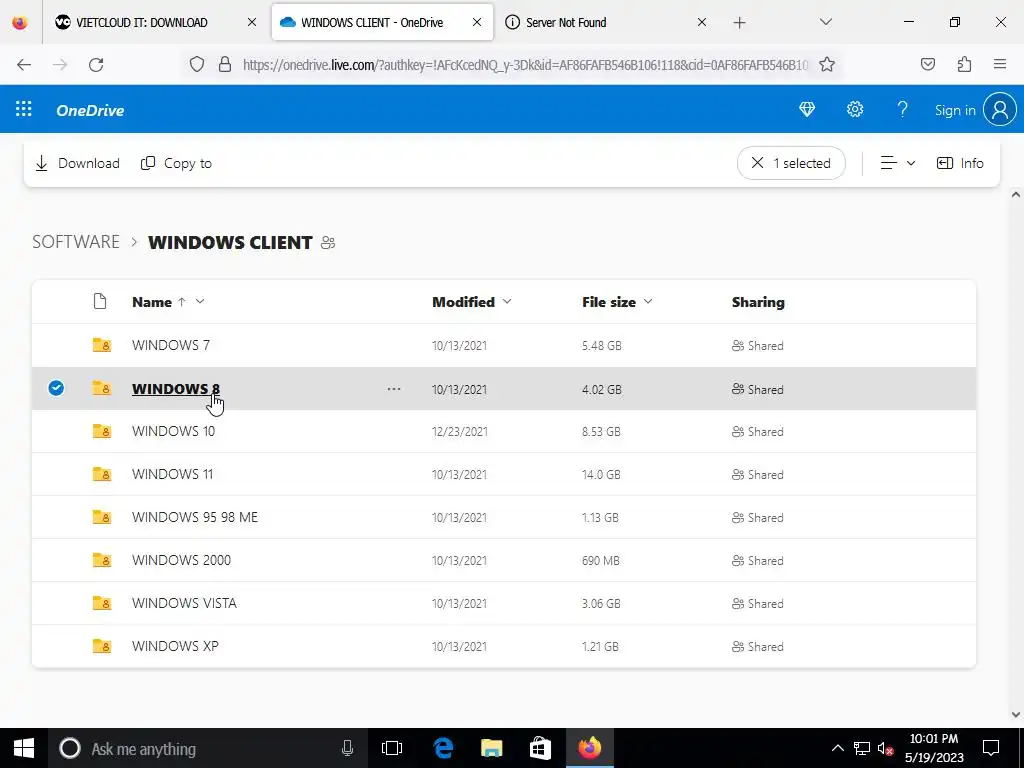1024x768 pixels.
Task: Click the 12/23/2021 modified date
Action: pyautogui.click(x=460, y=432)
